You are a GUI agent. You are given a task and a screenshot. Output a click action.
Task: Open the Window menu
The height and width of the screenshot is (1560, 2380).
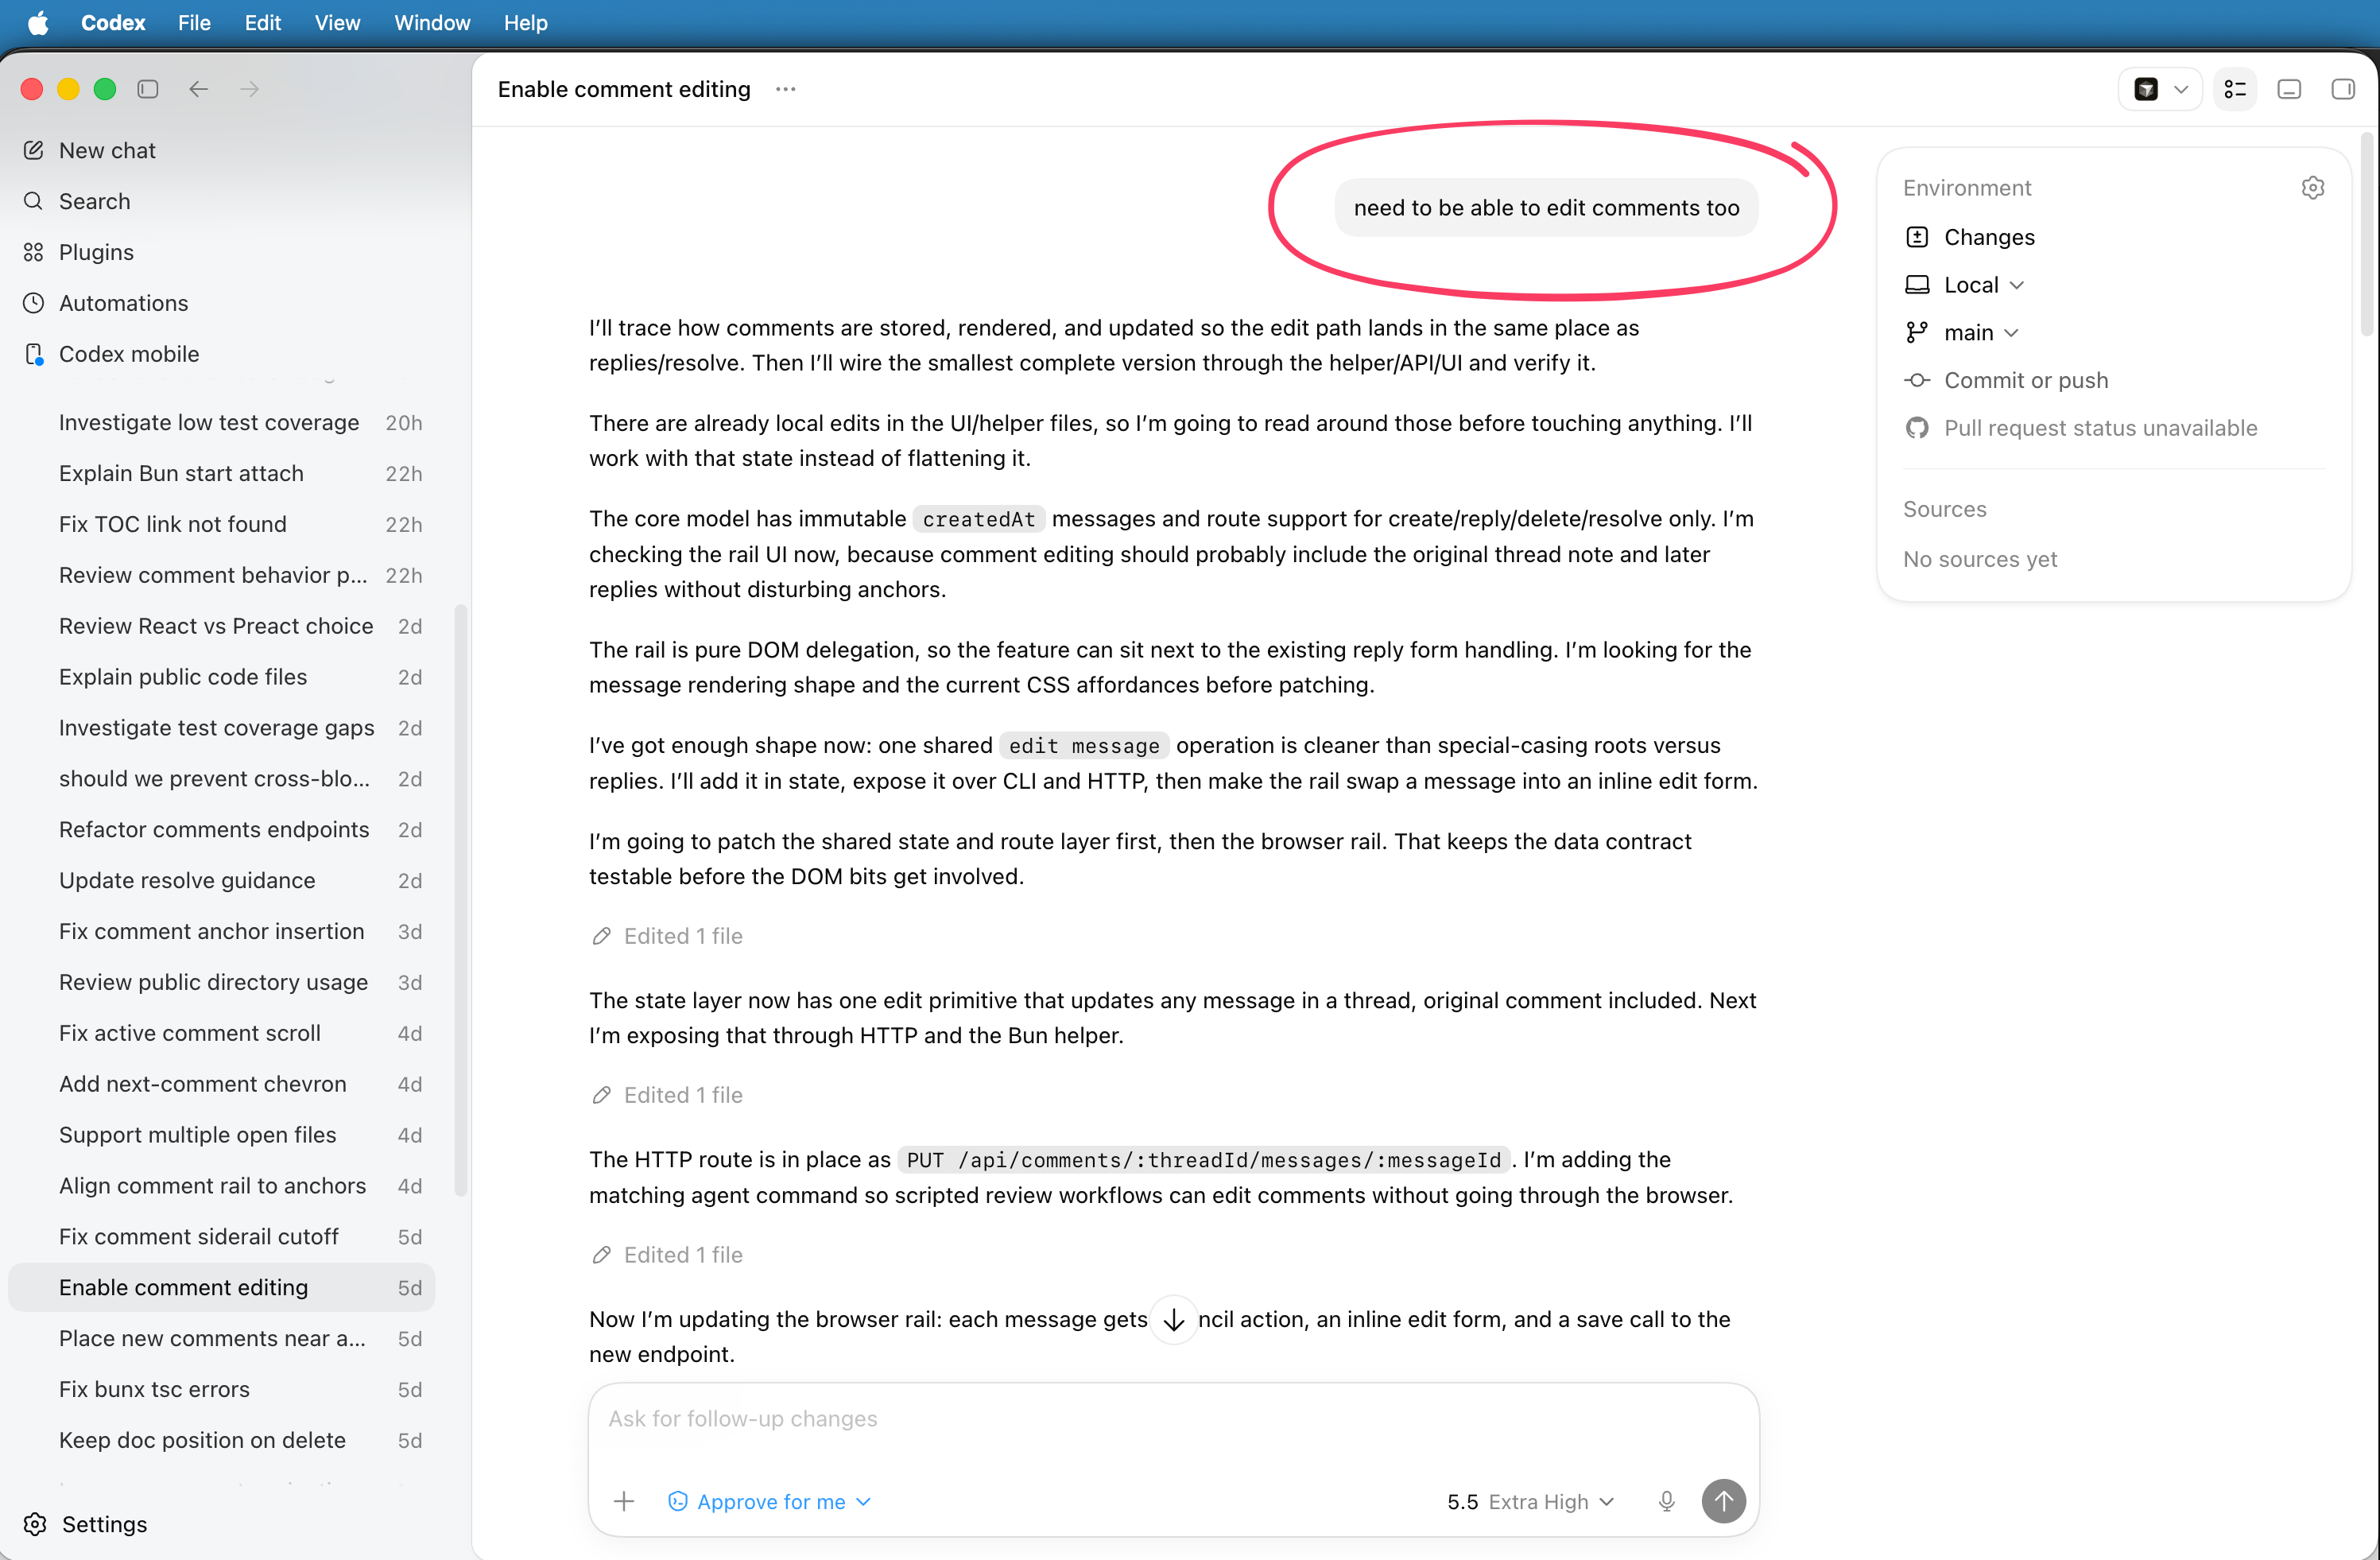(x=432, y=23)
